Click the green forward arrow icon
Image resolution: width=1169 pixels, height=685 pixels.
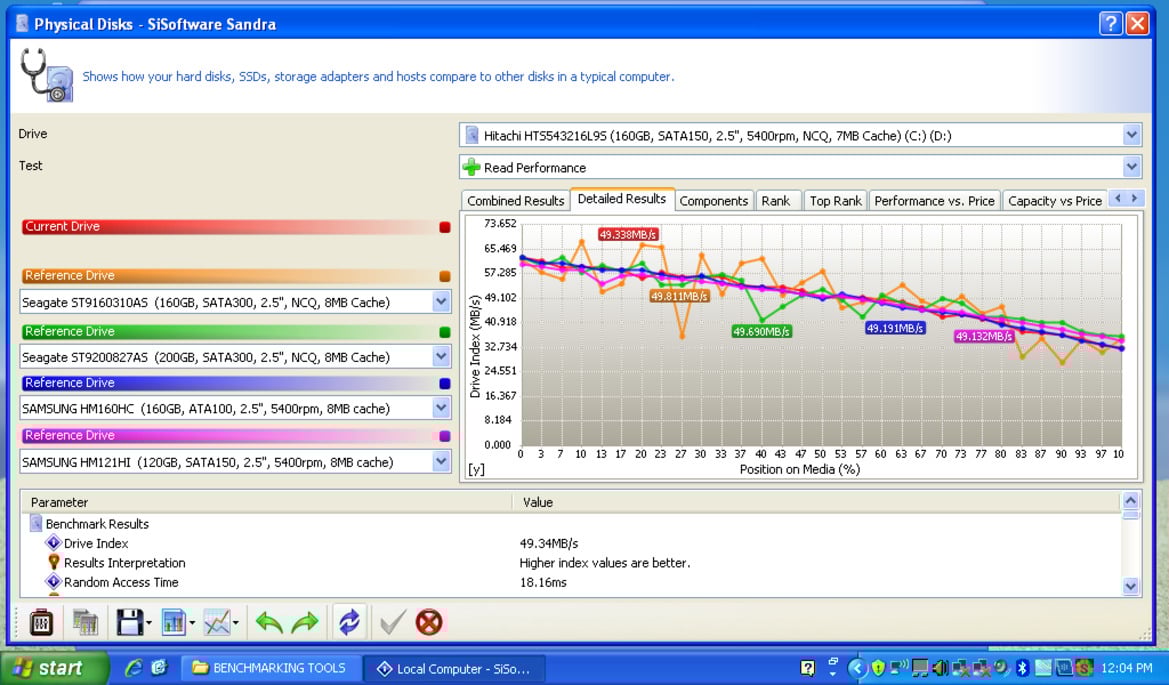[305, 622]
